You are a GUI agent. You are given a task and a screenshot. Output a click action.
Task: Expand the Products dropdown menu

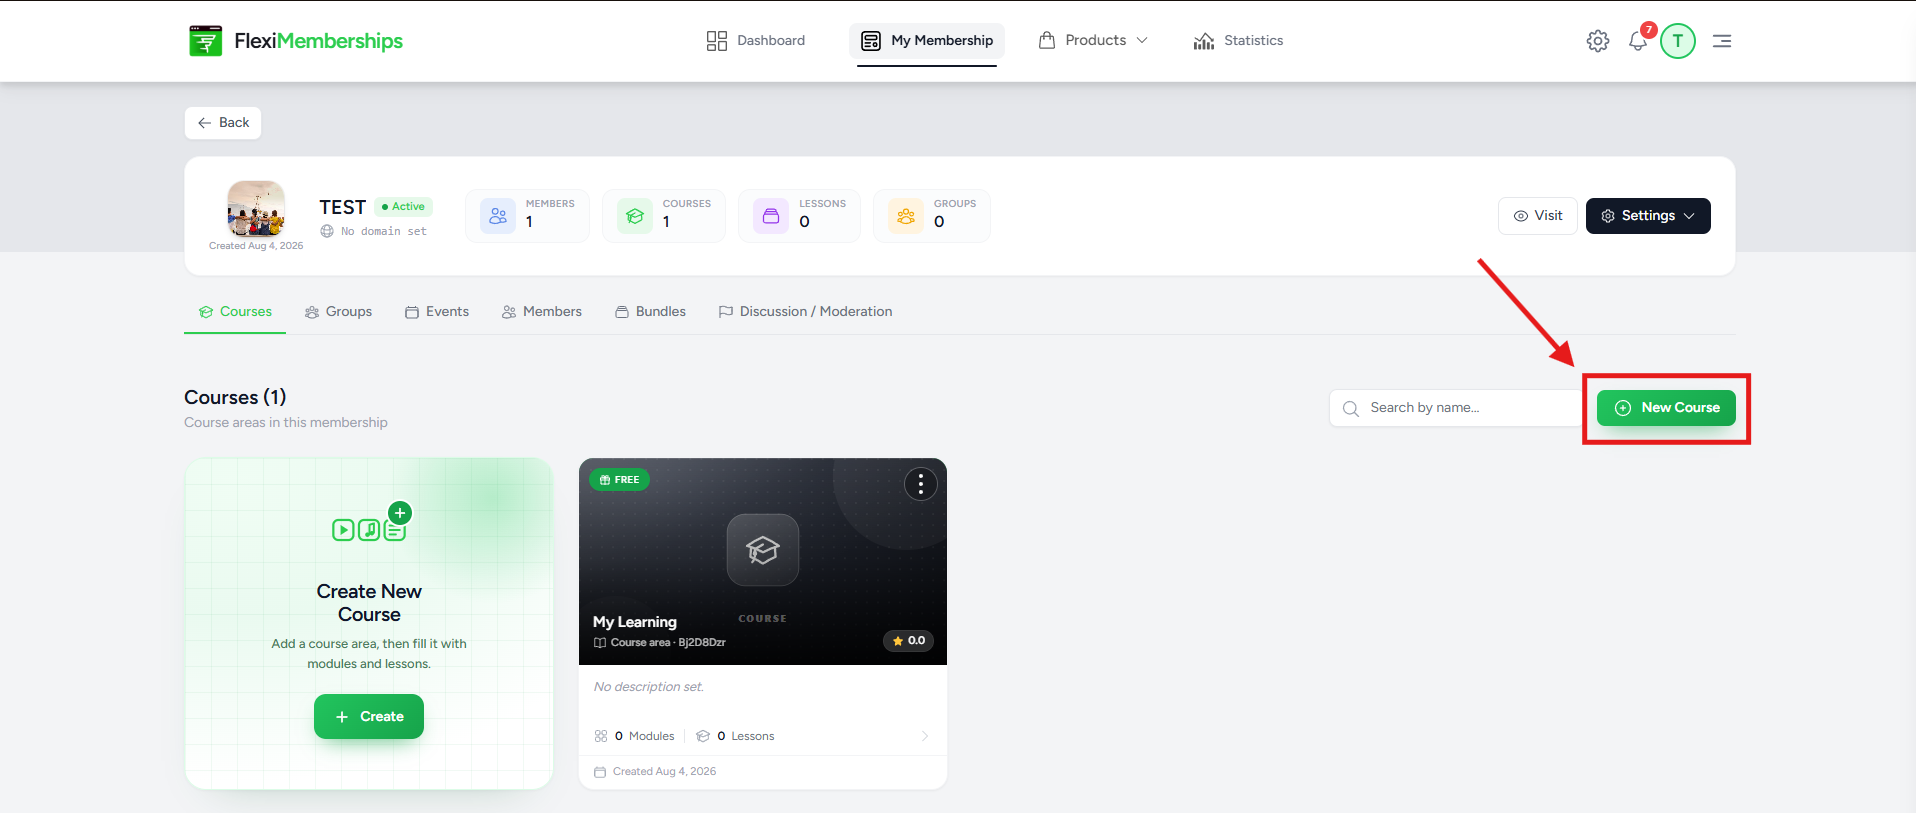(x=1093, y=41)
